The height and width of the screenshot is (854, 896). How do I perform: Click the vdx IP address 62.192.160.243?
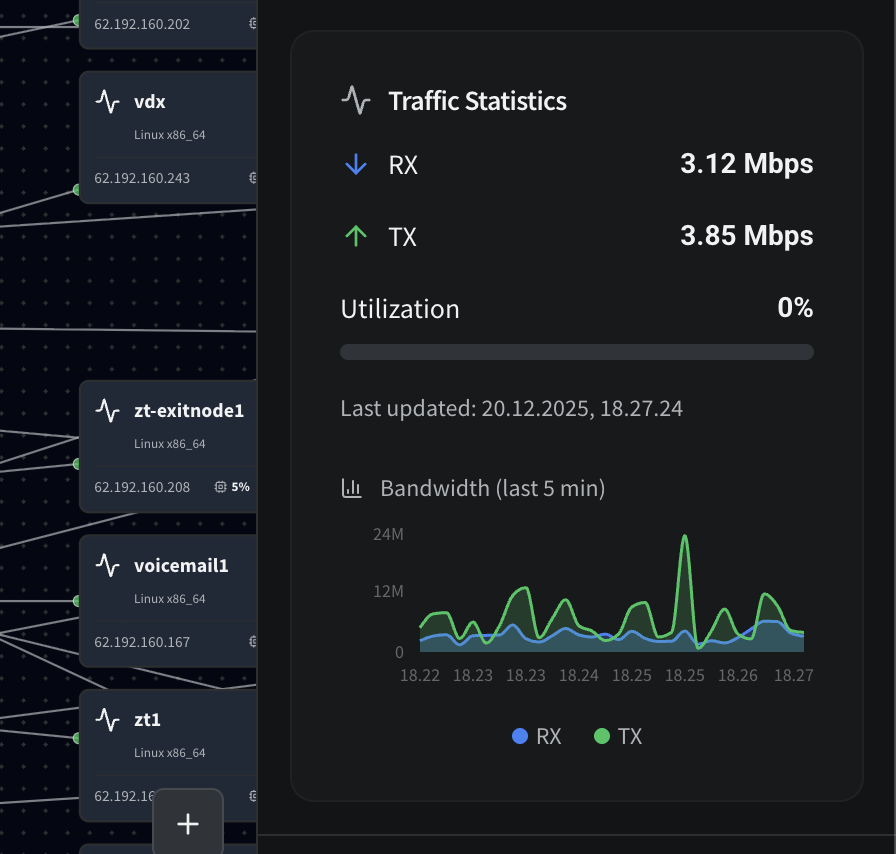(142, 178)
